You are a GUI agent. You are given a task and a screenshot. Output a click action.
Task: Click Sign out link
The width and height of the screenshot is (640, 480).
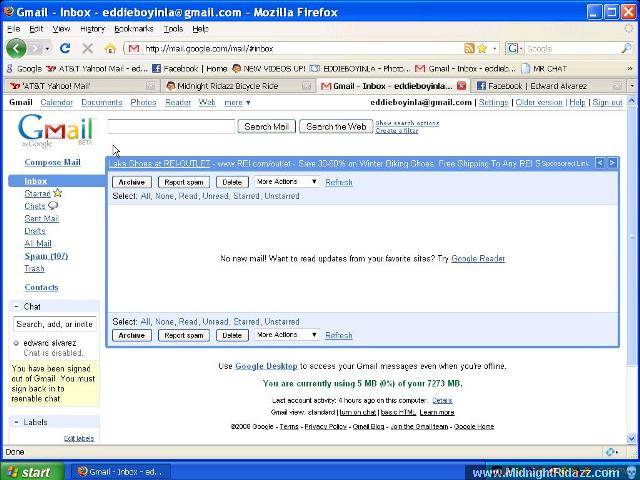tap(607, 102)
